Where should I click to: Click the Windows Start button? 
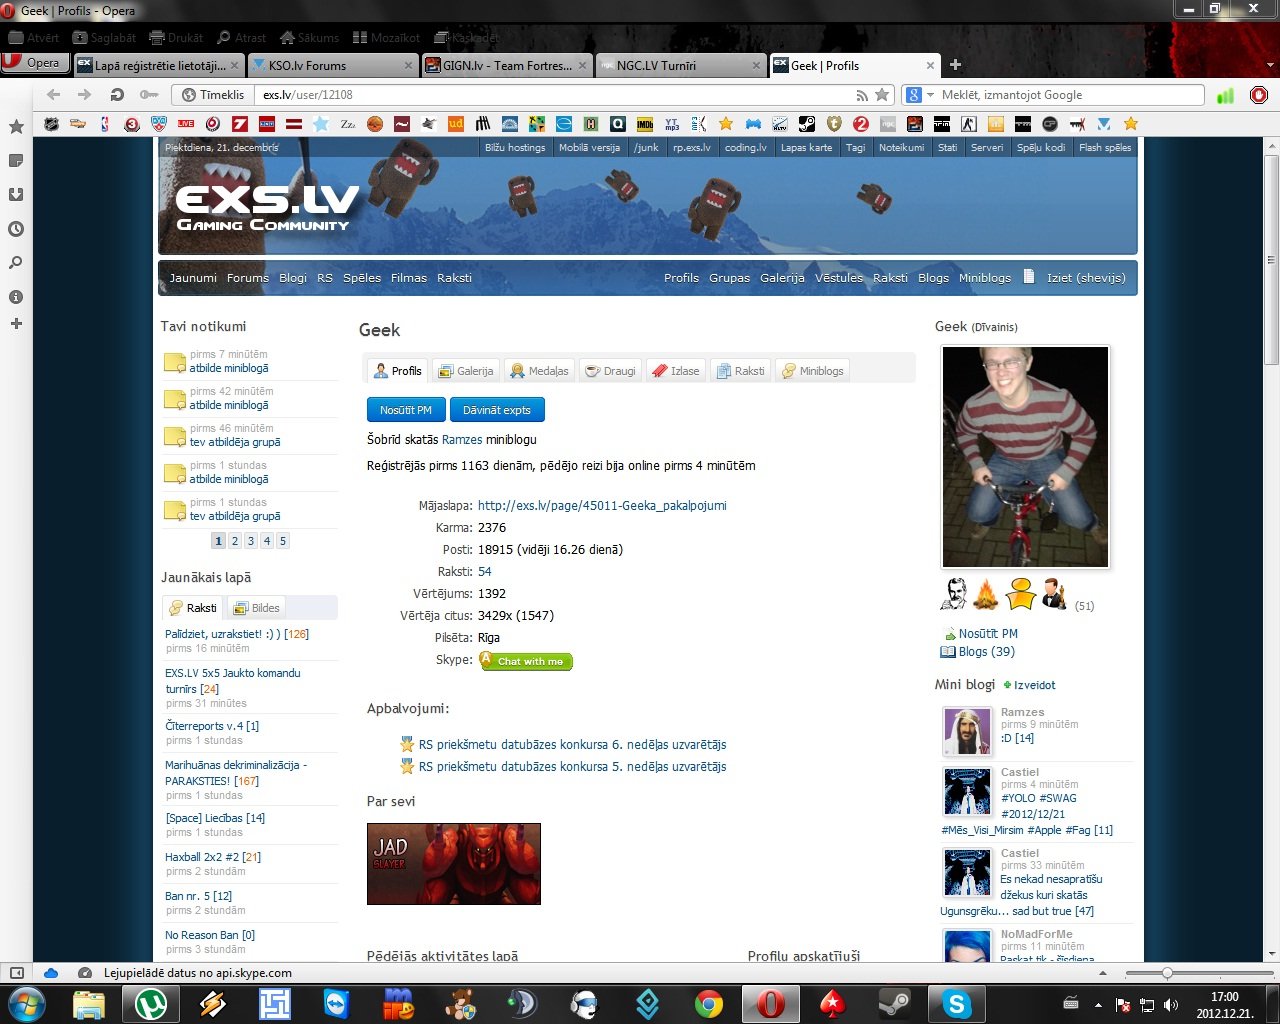(26, 1003)
